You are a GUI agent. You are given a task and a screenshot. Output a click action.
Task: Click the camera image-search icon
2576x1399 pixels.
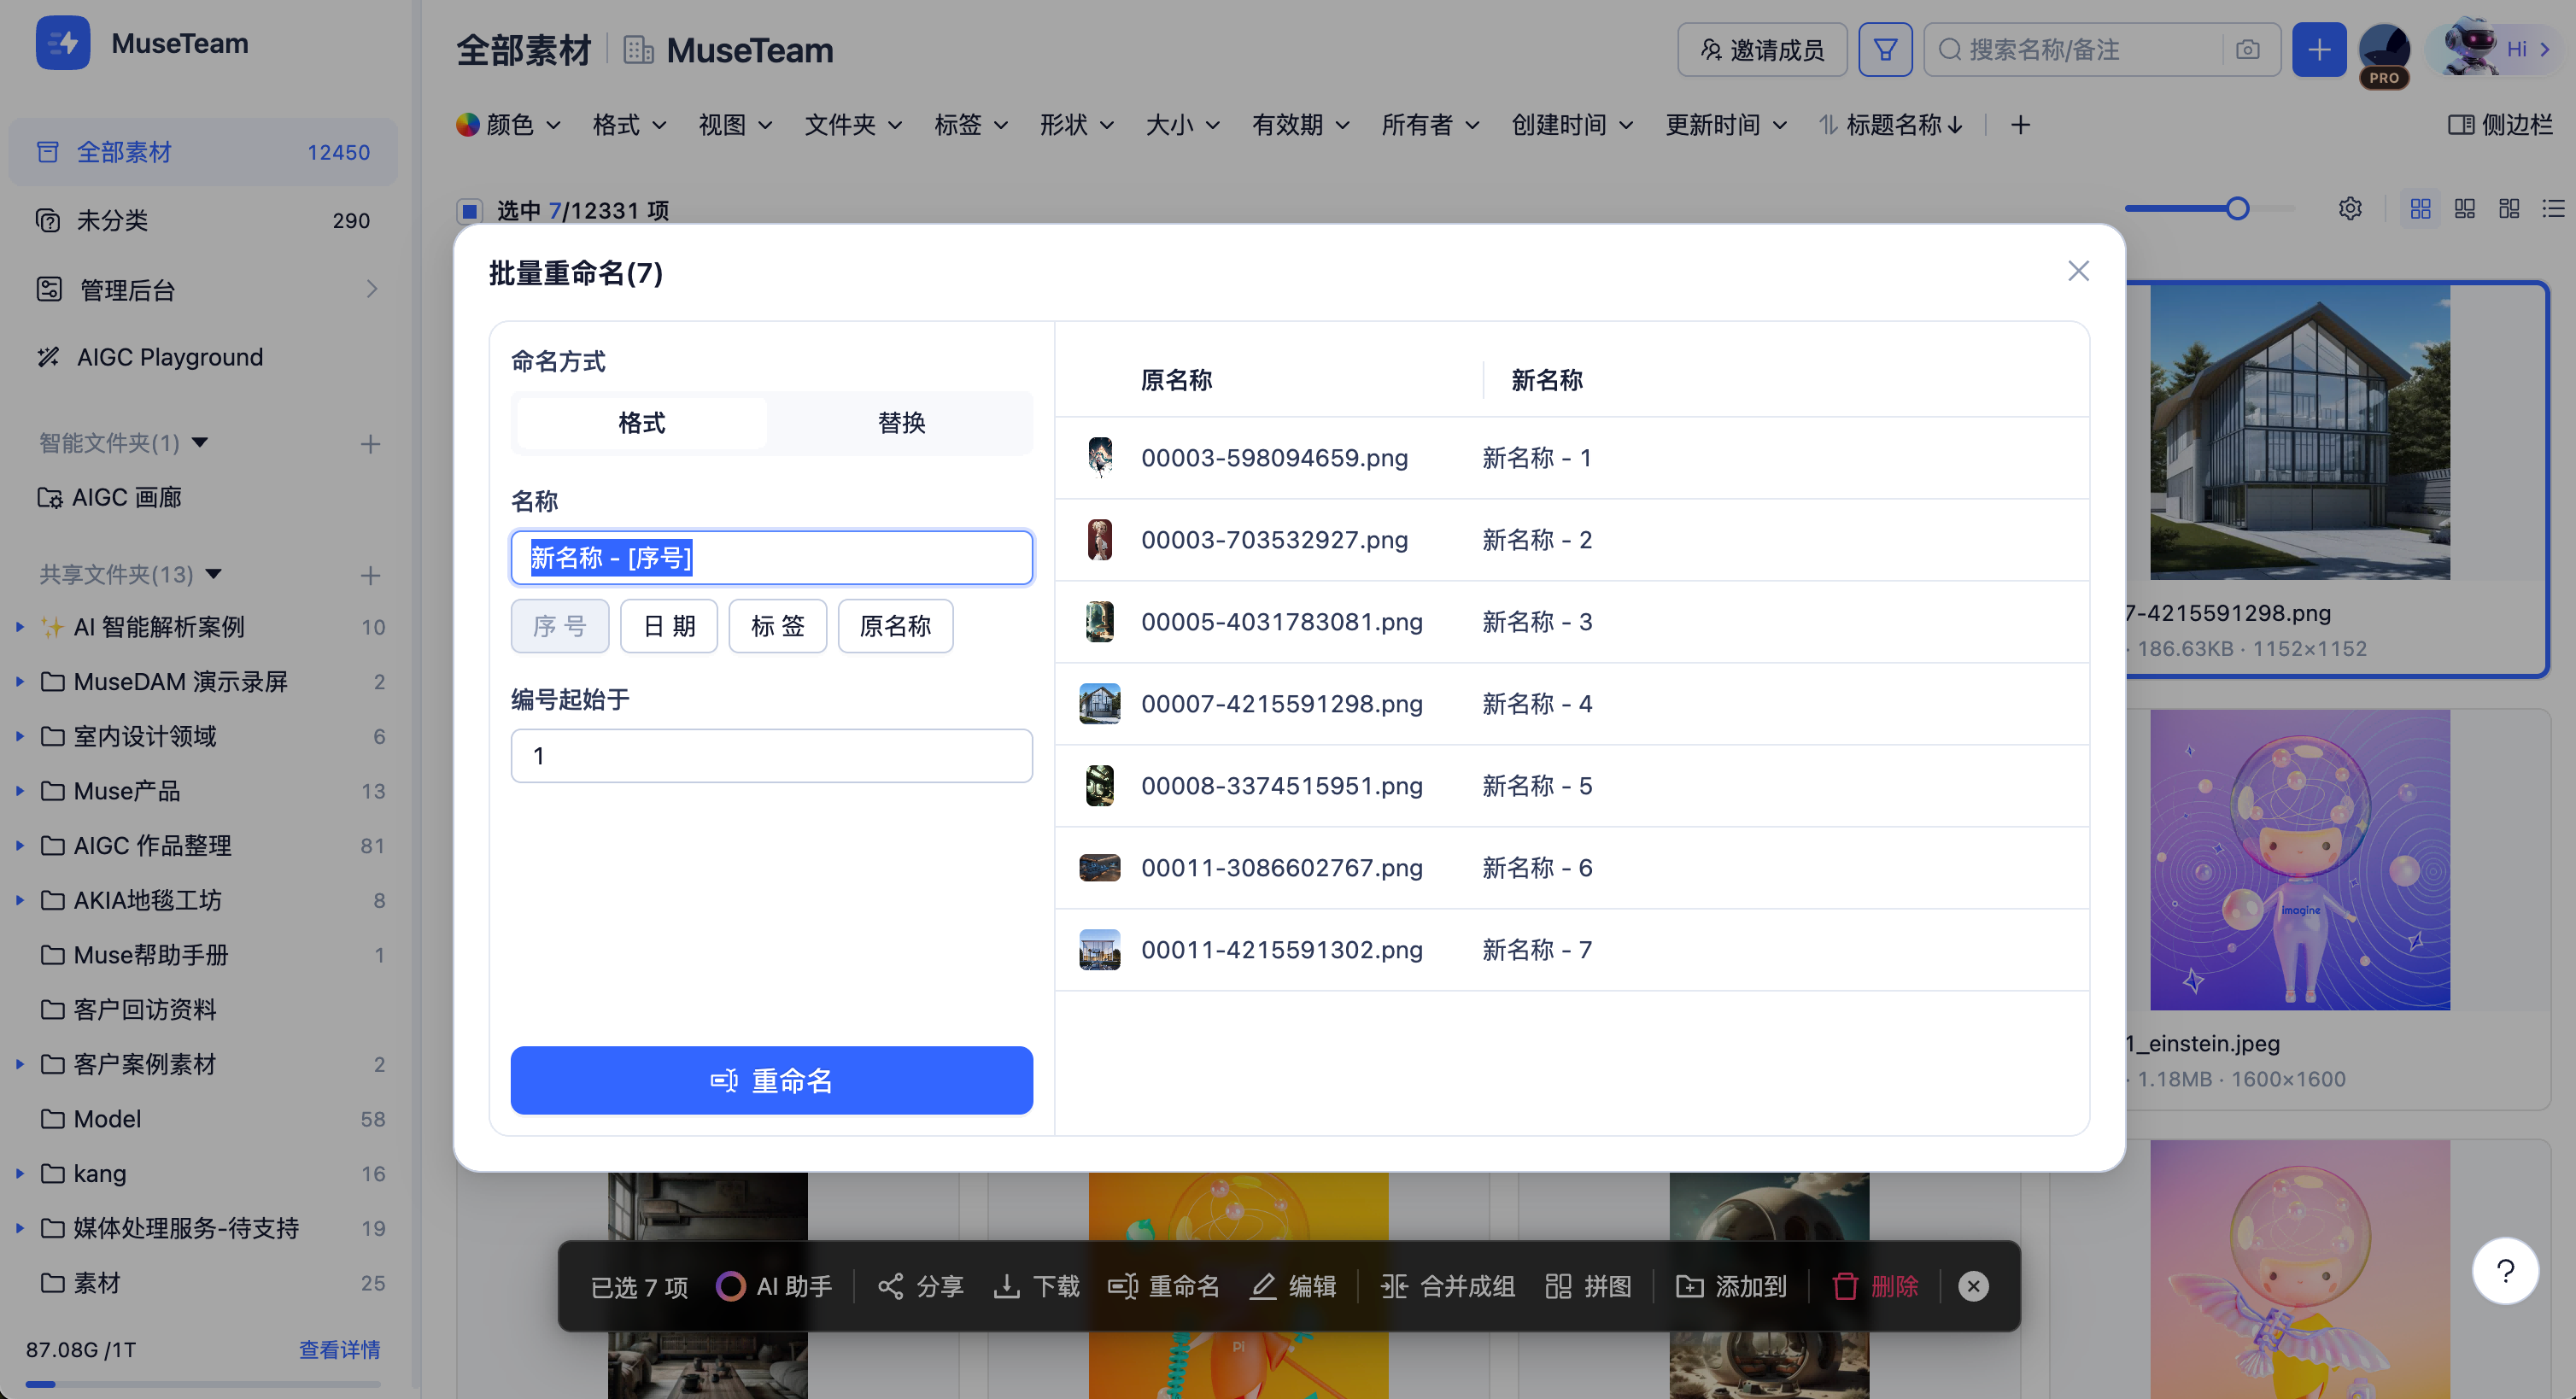(x=2247, y=50)
